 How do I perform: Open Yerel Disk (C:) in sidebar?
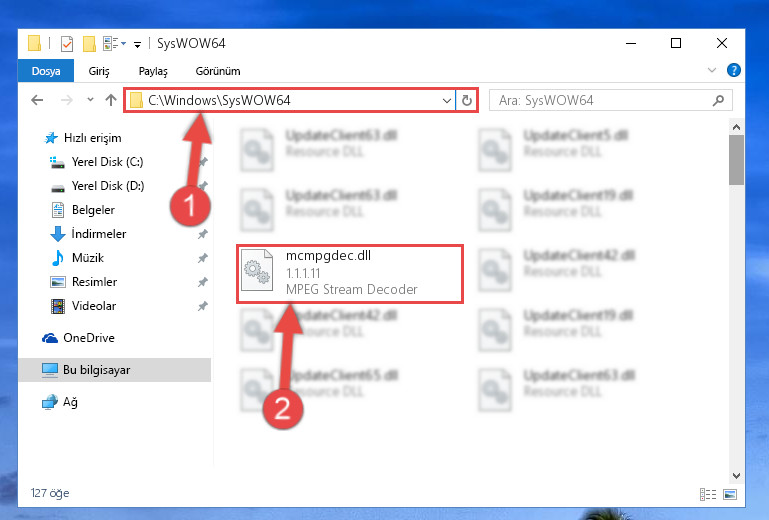[x=107, y=162]
